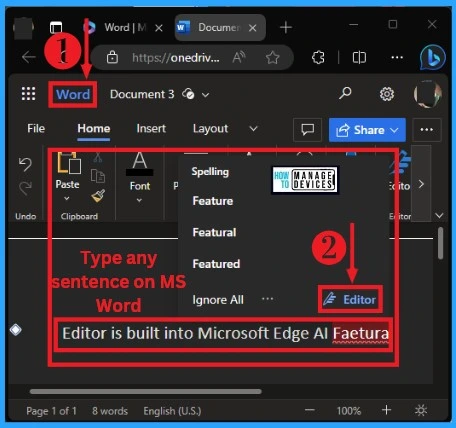Zoom out with minus button
The height and width of the screenshot is (428, 456).
(x=310, y=410)
